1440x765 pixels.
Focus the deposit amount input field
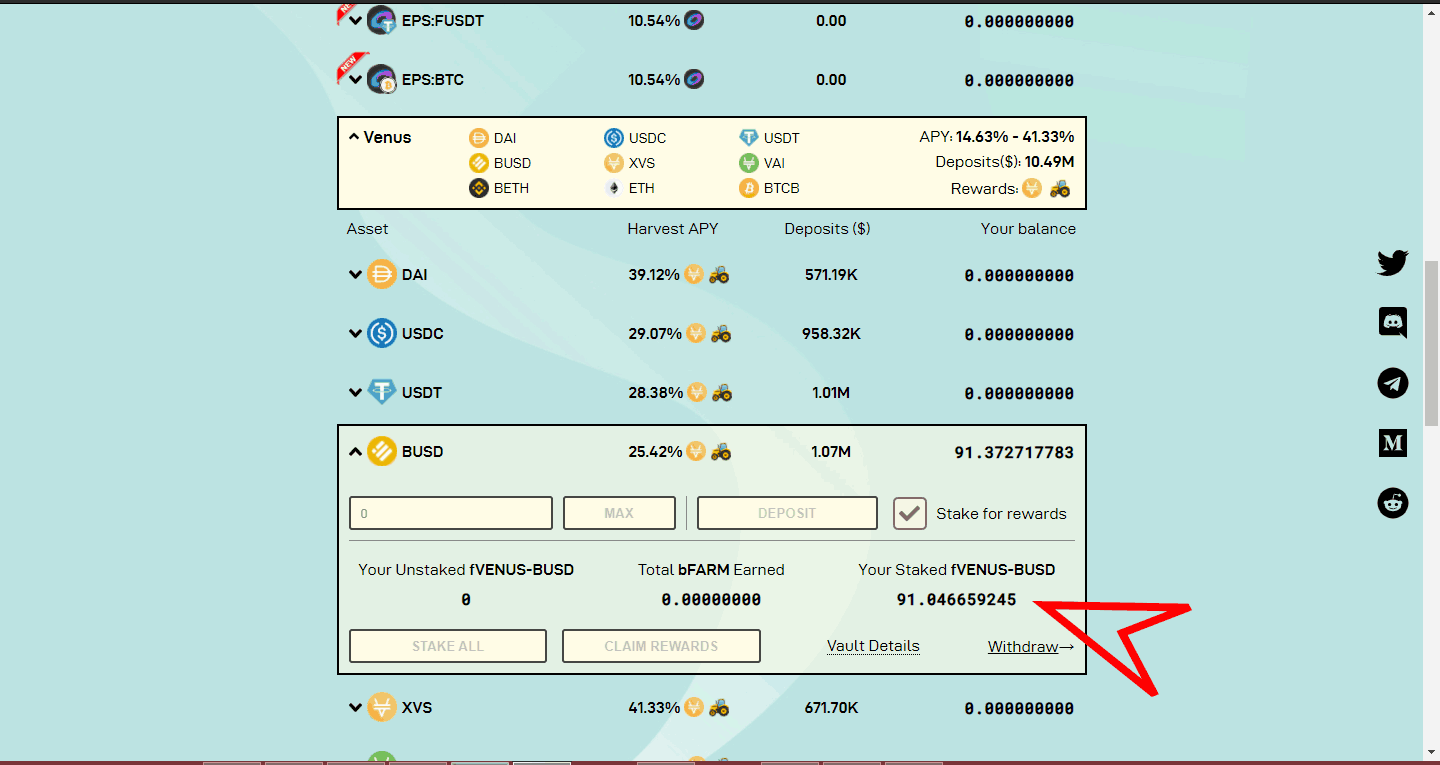pos(451,513)
